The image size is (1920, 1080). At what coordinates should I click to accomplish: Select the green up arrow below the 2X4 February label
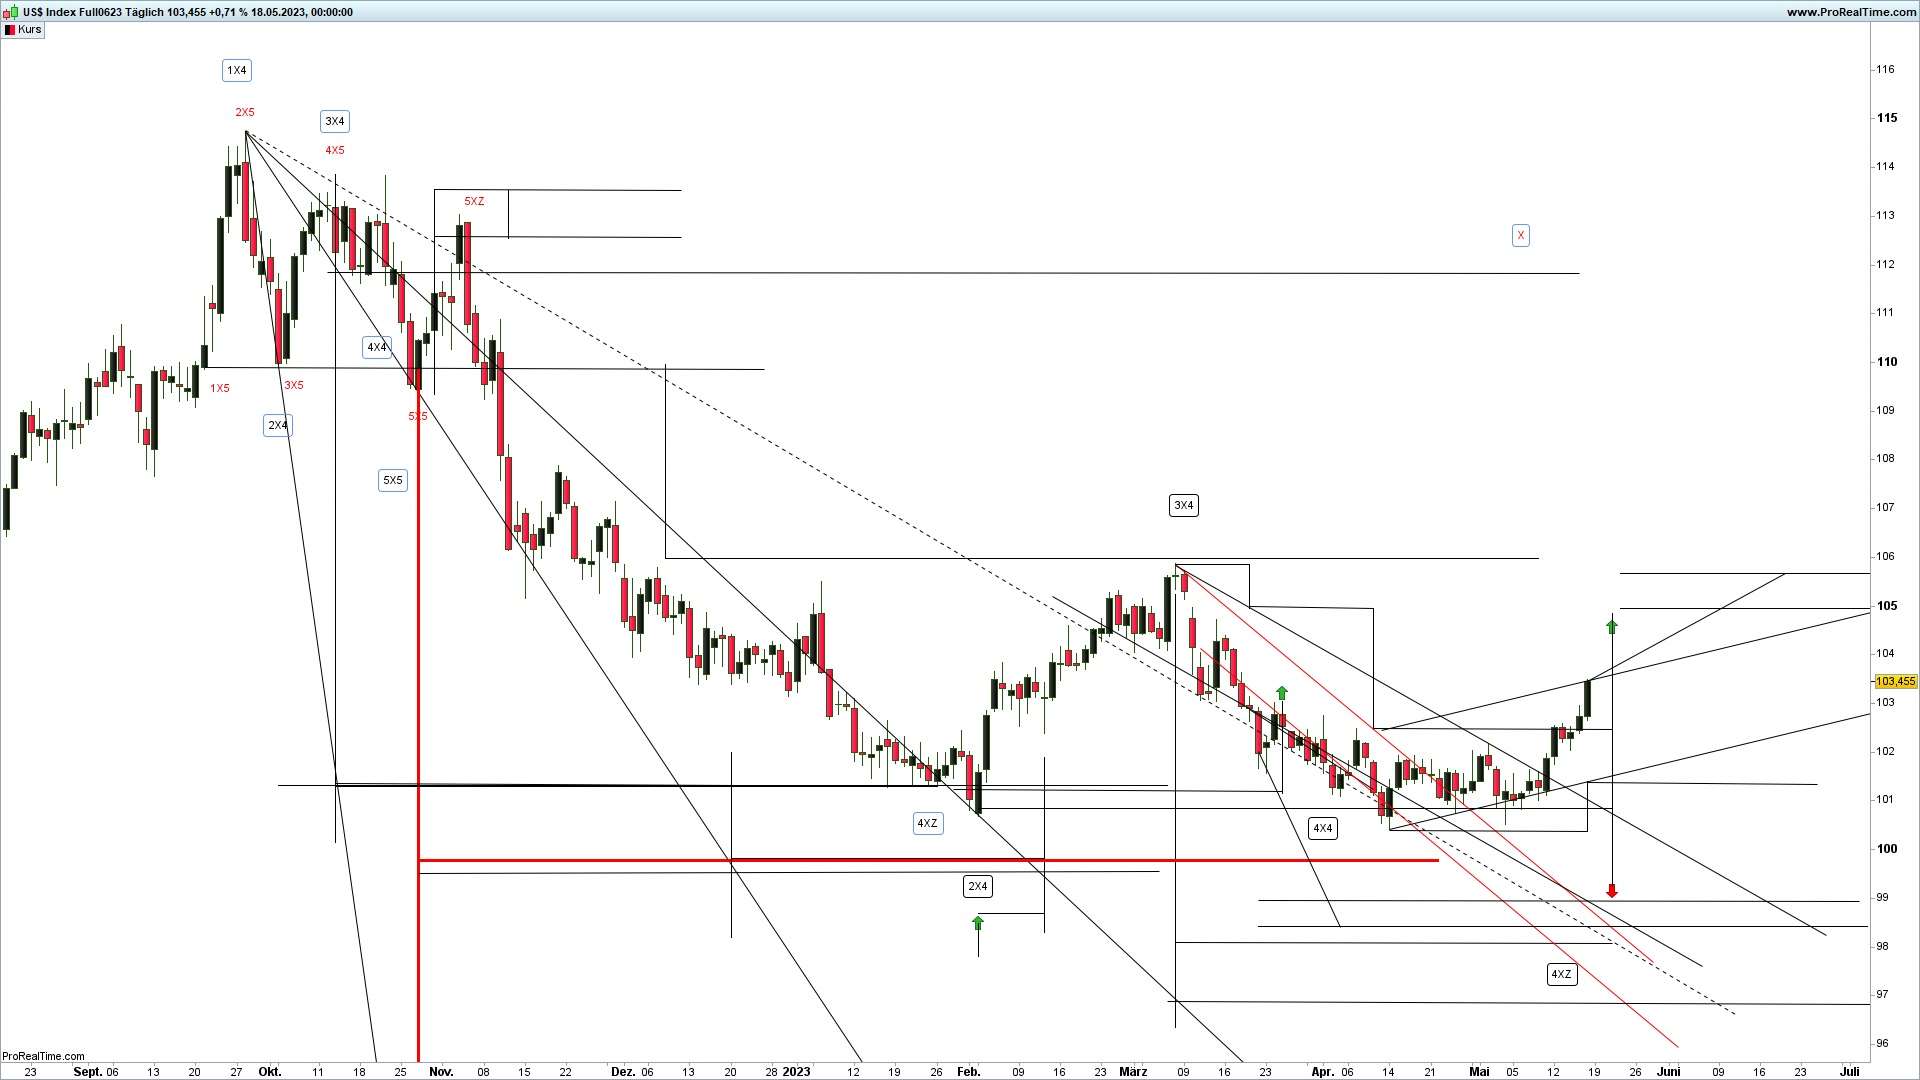pyautogui.click(x=978, y=922)
